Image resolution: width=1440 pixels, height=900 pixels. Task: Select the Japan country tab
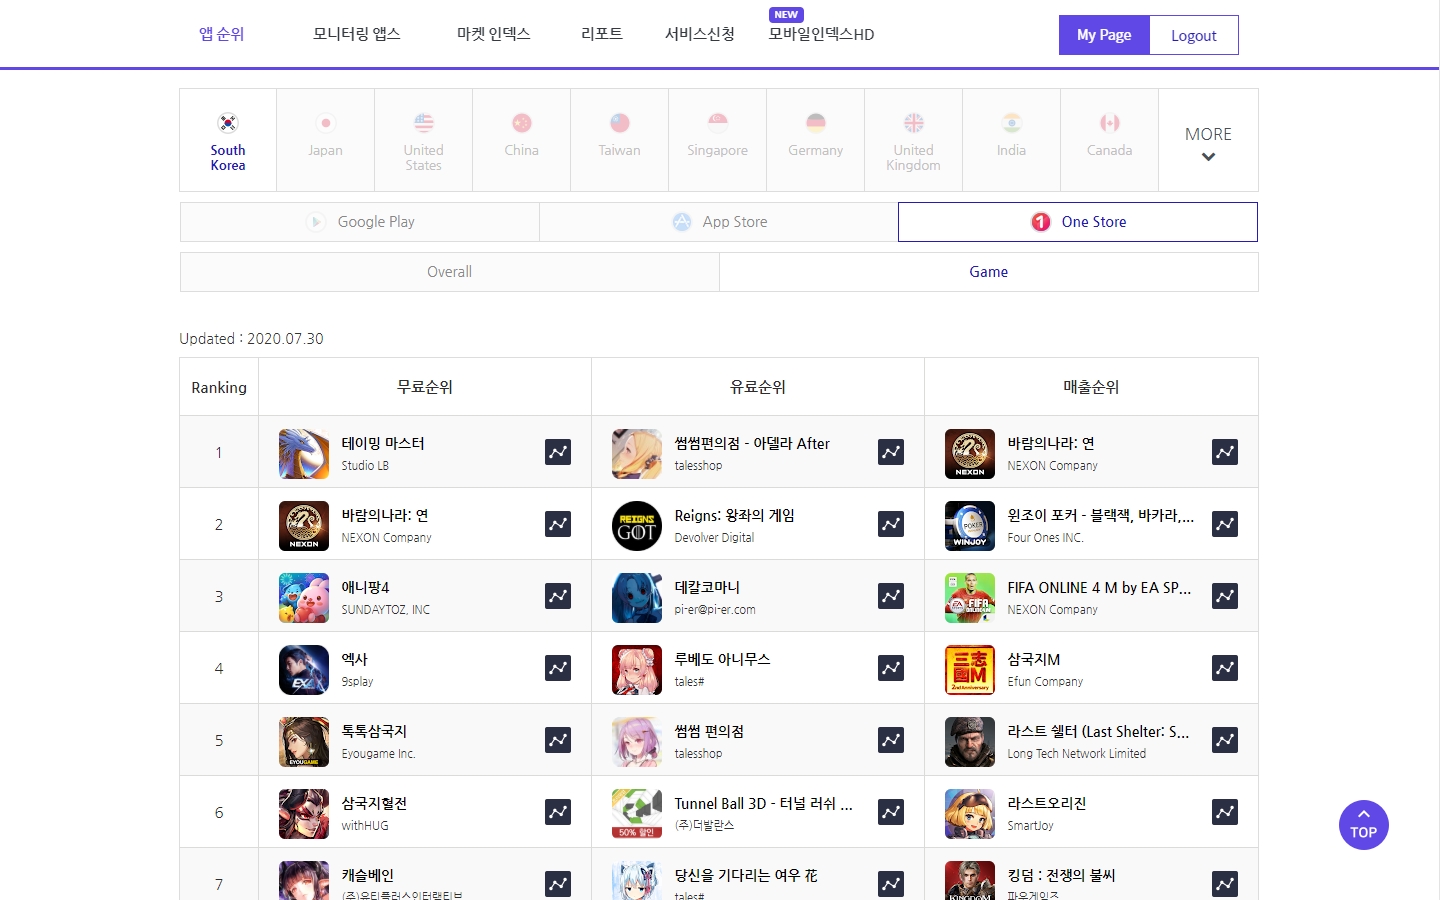tap(325, 140)
